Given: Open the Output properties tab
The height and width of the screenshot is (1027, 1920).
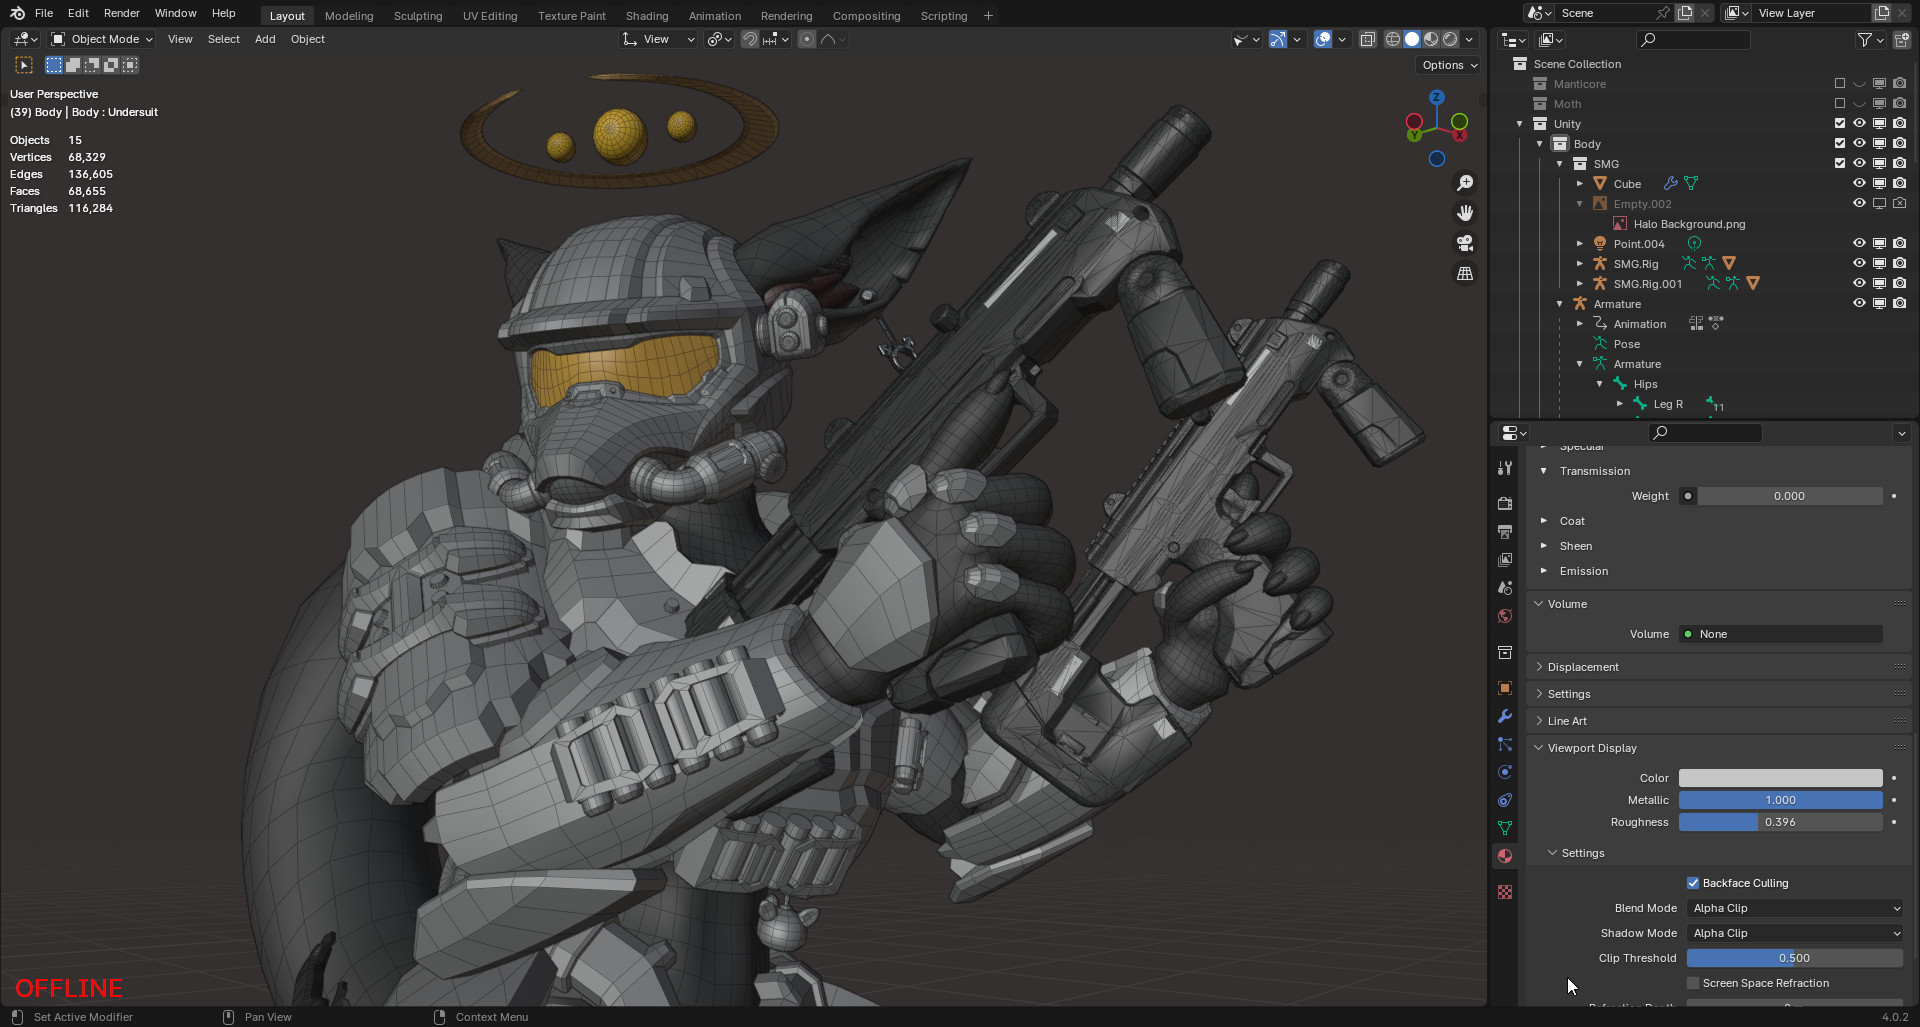Looking at the screenshot, I should [x=1505, y=531].
